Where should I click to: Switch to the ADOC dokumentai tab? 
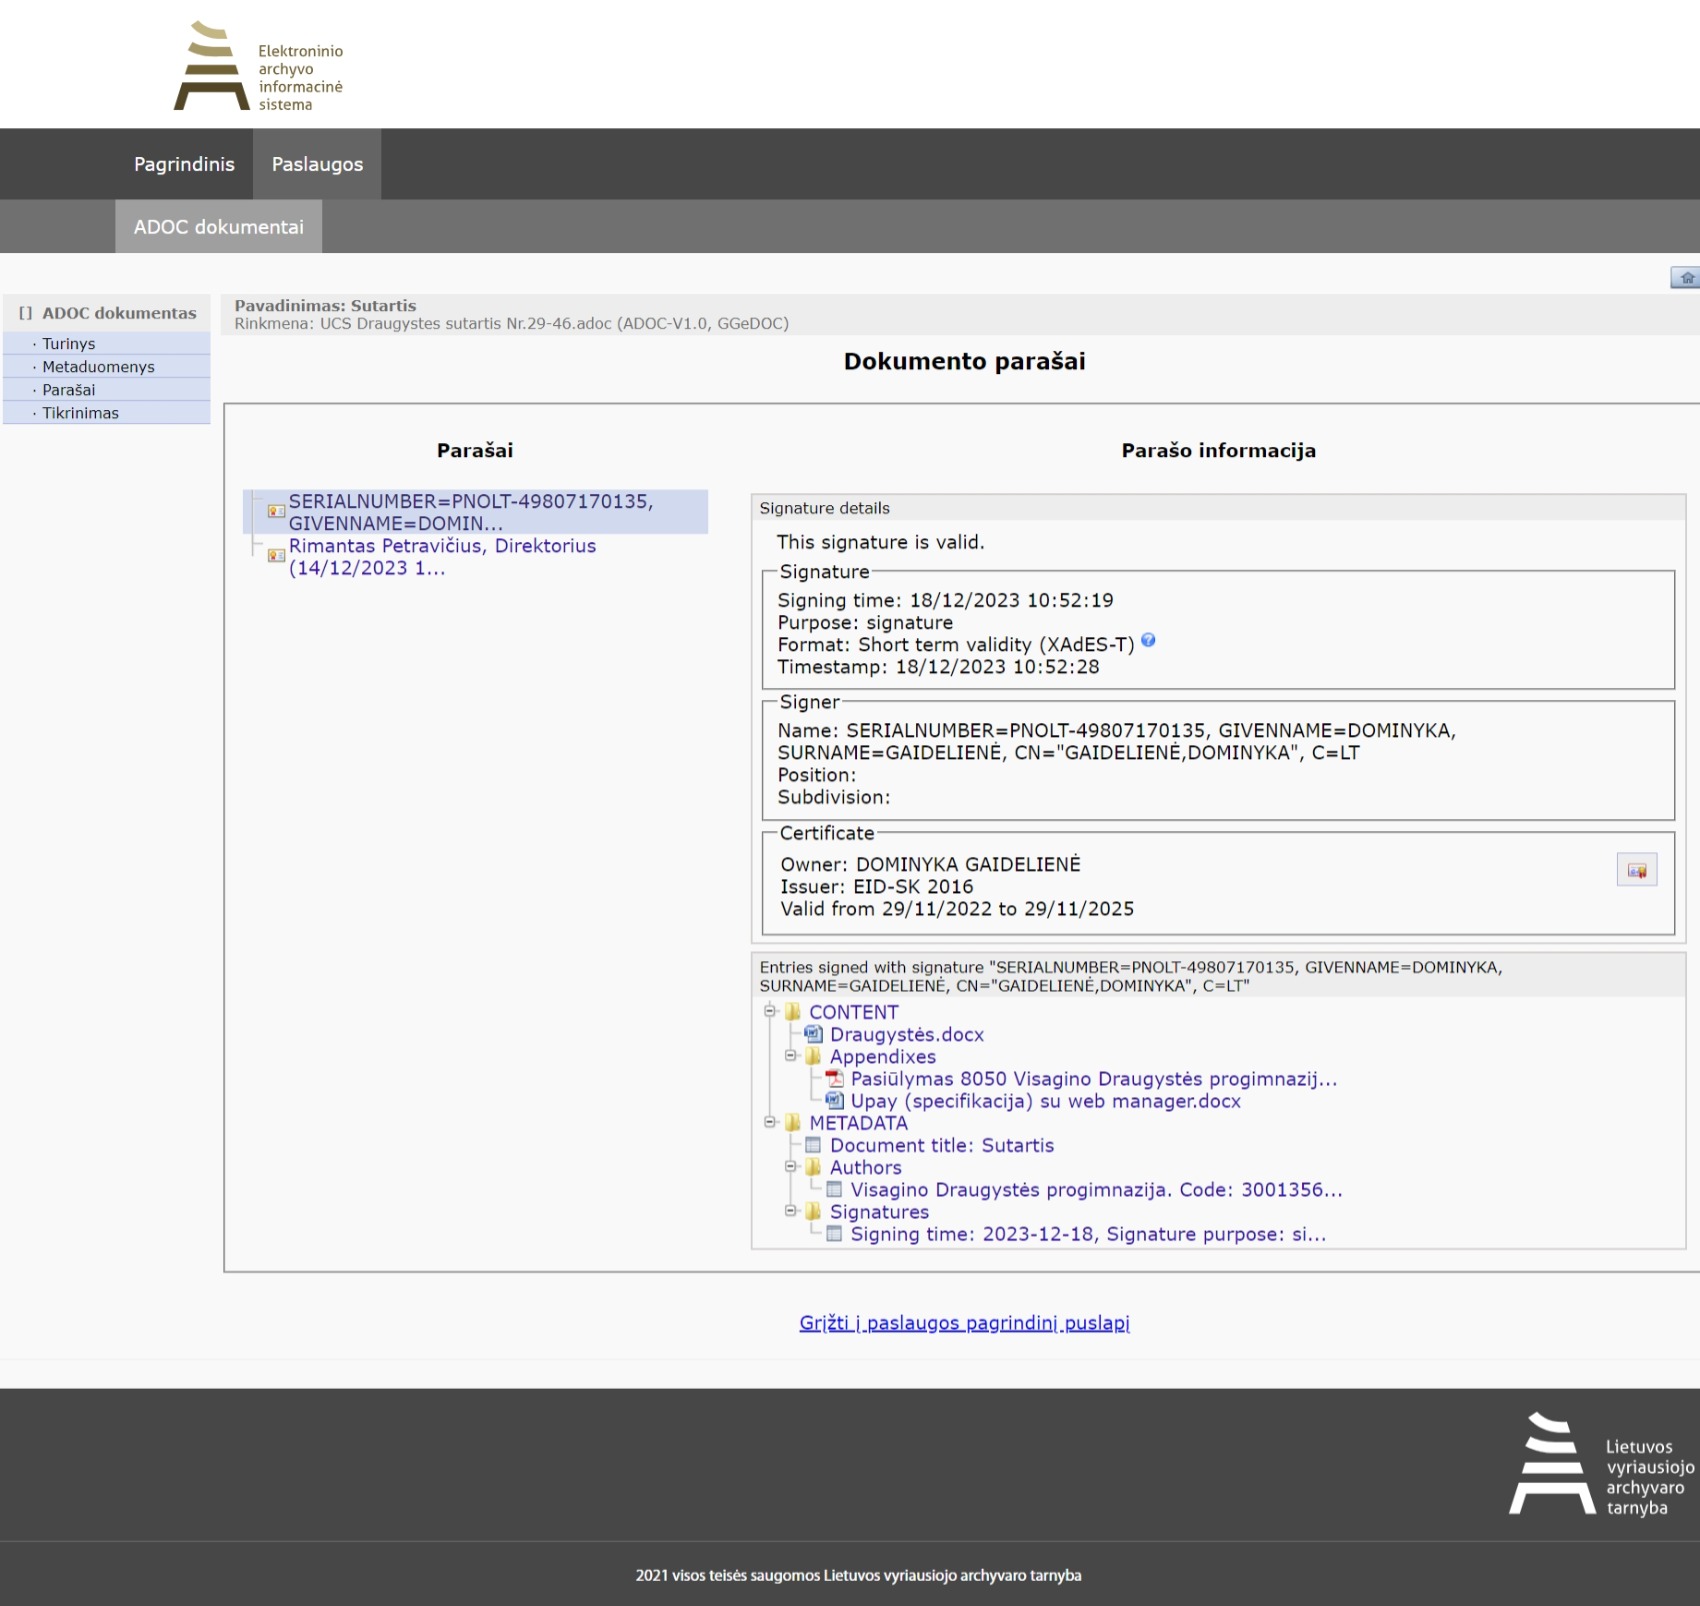218,227
